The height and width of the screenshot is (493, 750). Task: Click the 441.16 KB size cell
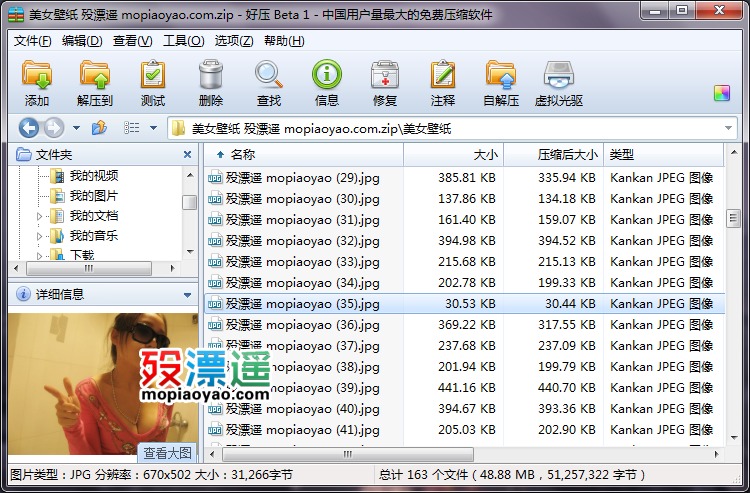(x=467, y=388)
